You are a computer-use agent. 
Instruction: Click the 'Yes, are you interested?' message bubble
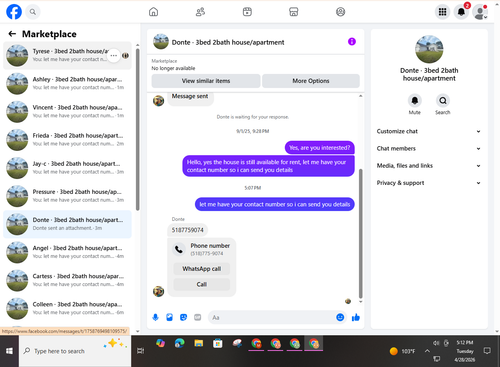[319, 148]
